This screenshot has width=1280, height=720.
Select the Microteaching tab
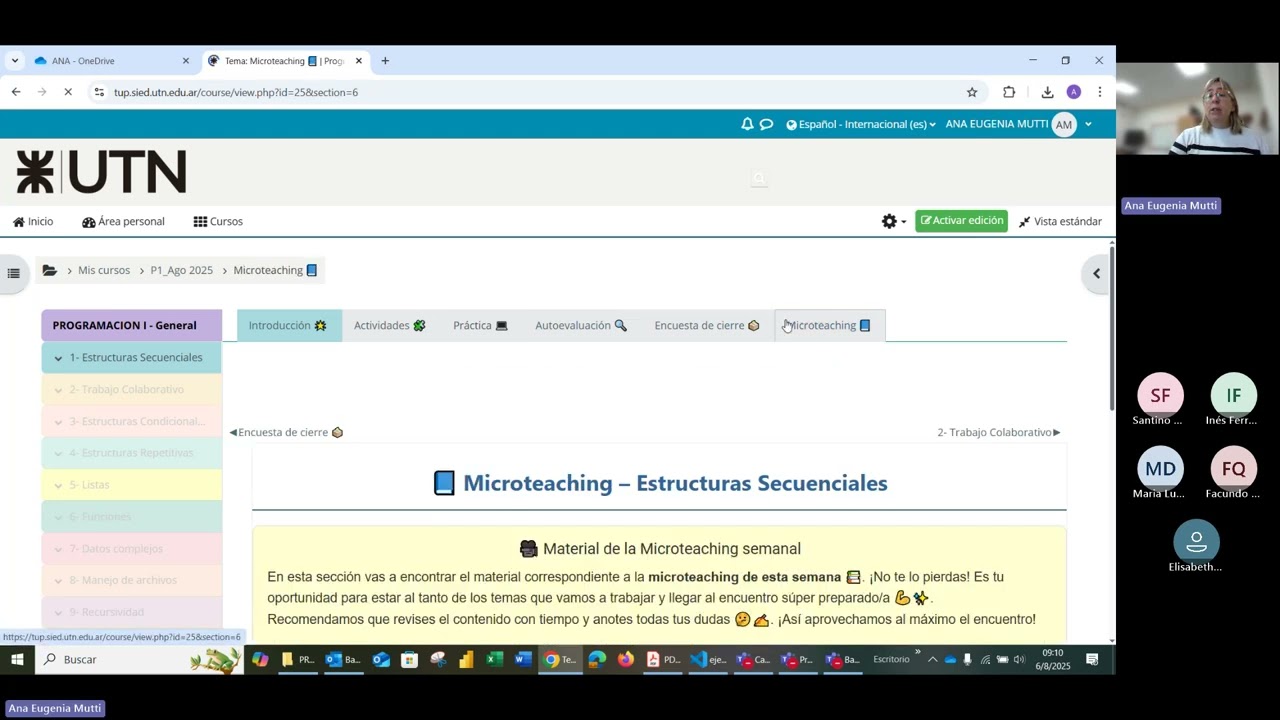(830, 325)
